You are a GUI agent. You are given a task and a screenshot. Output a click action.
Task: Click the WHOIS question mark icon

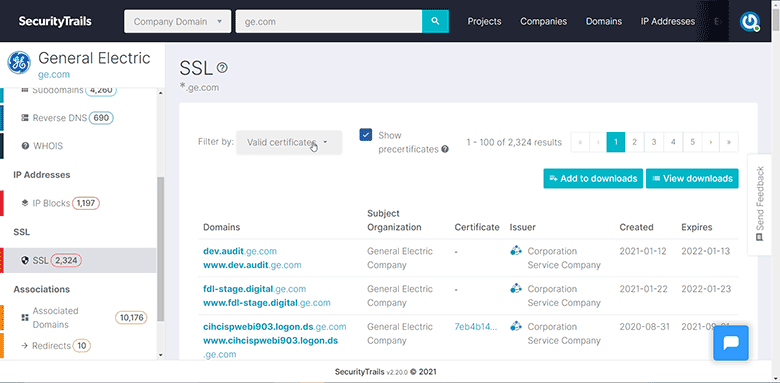click(25, 146)
